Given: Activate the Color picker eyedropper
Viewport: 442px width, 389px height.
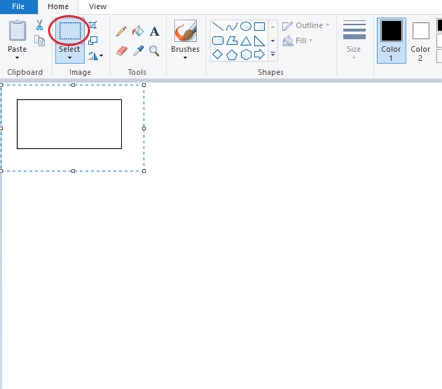Looking at the screenshot, I should coord(138,51).
